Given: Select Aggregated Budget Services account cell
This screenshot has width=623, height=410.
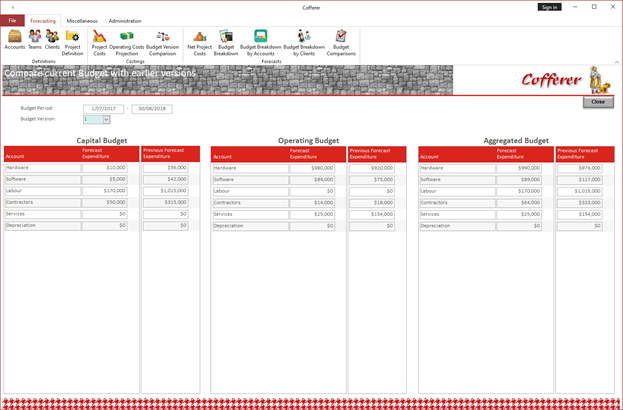Looking at the screenshot, I should pyautogui.click(x=458, y=215).
